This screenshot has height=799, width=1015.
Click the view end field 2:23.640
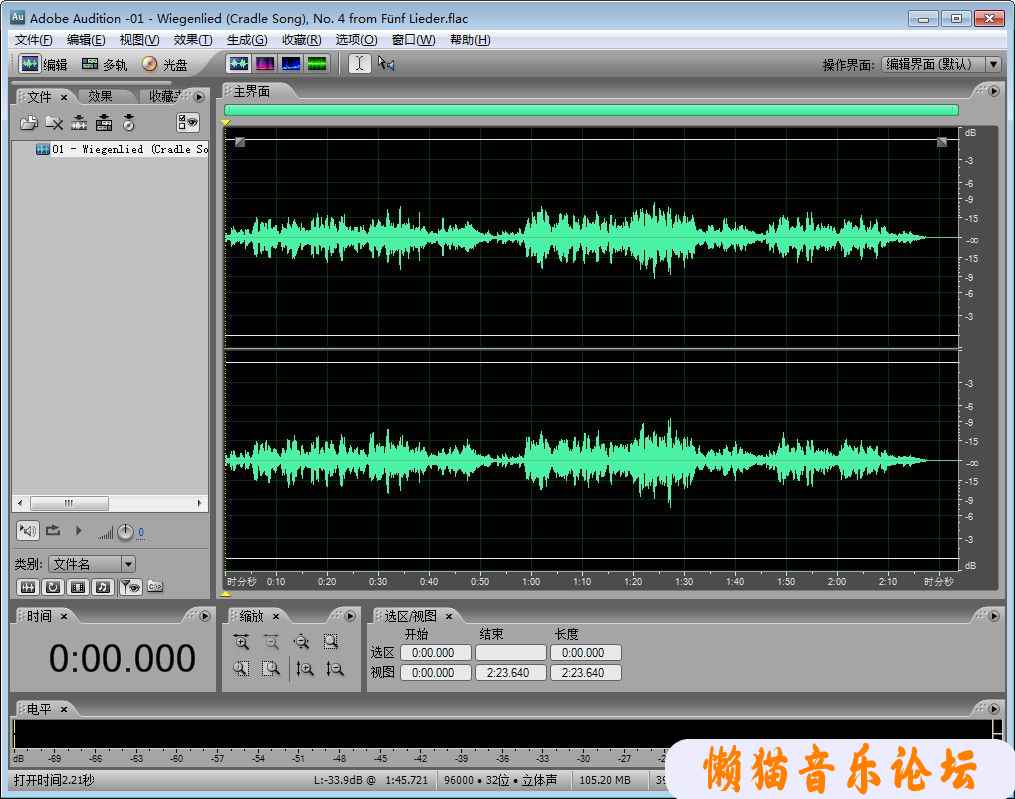click(511, 673)
